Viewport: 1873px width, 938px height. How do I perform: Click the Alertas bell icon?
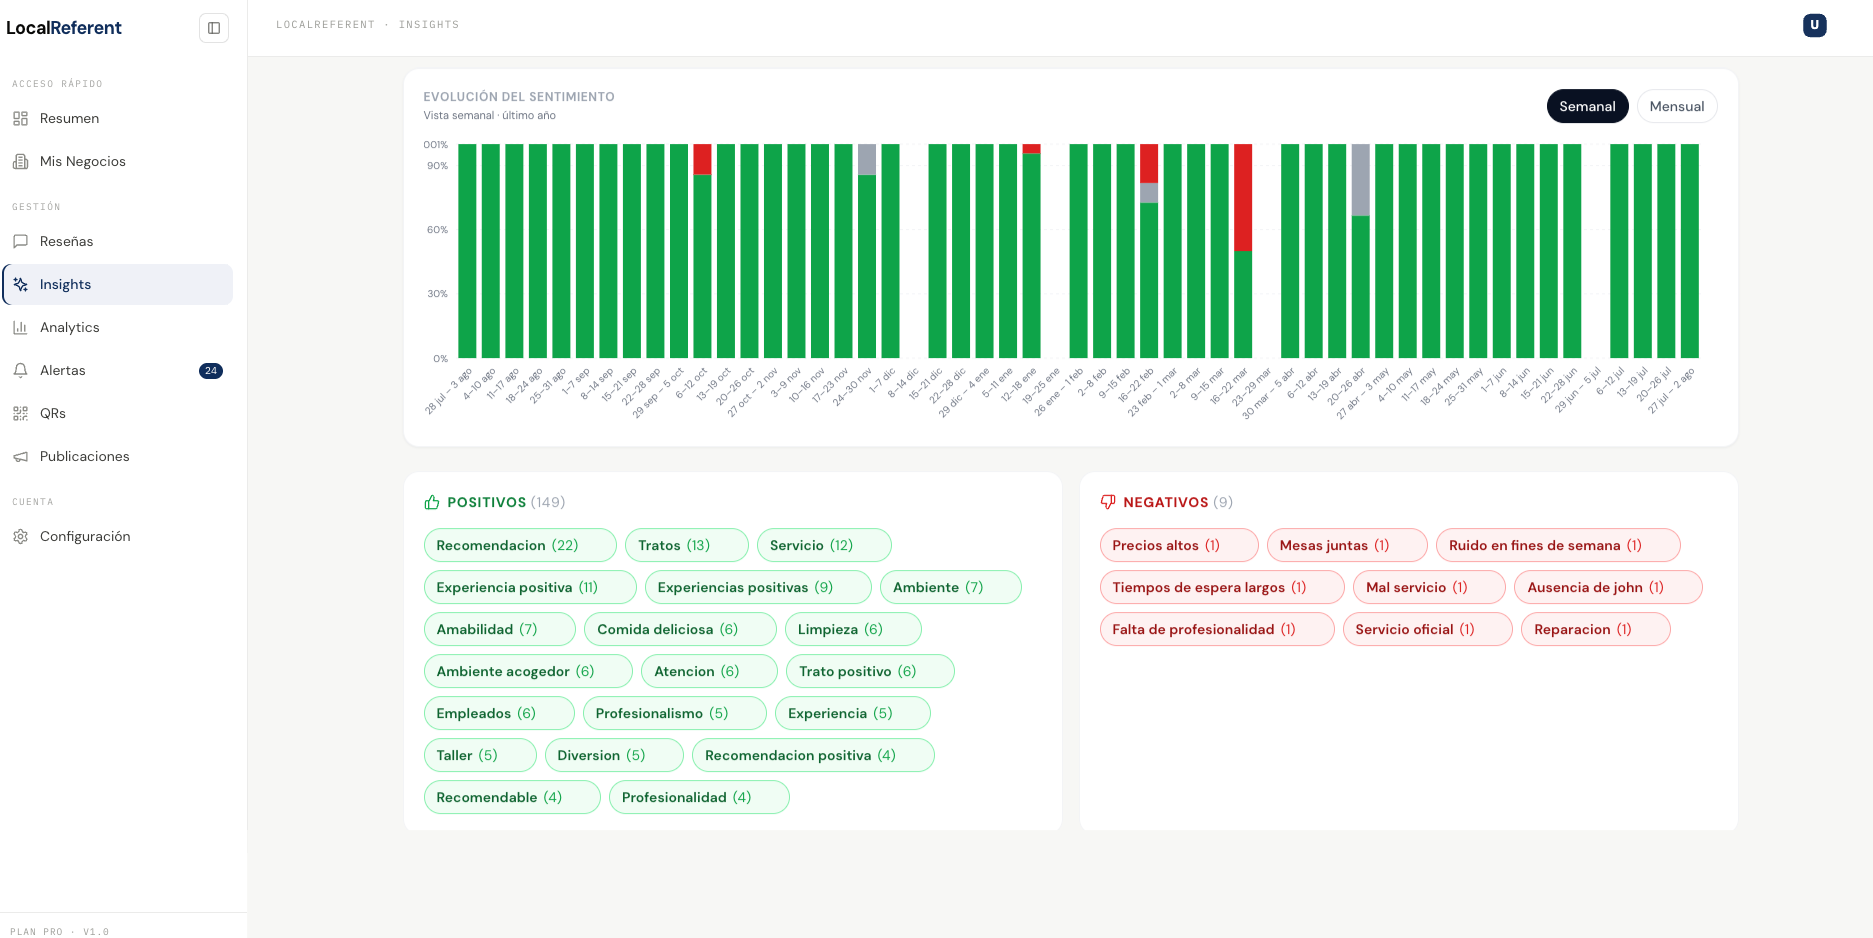(20, 370)
